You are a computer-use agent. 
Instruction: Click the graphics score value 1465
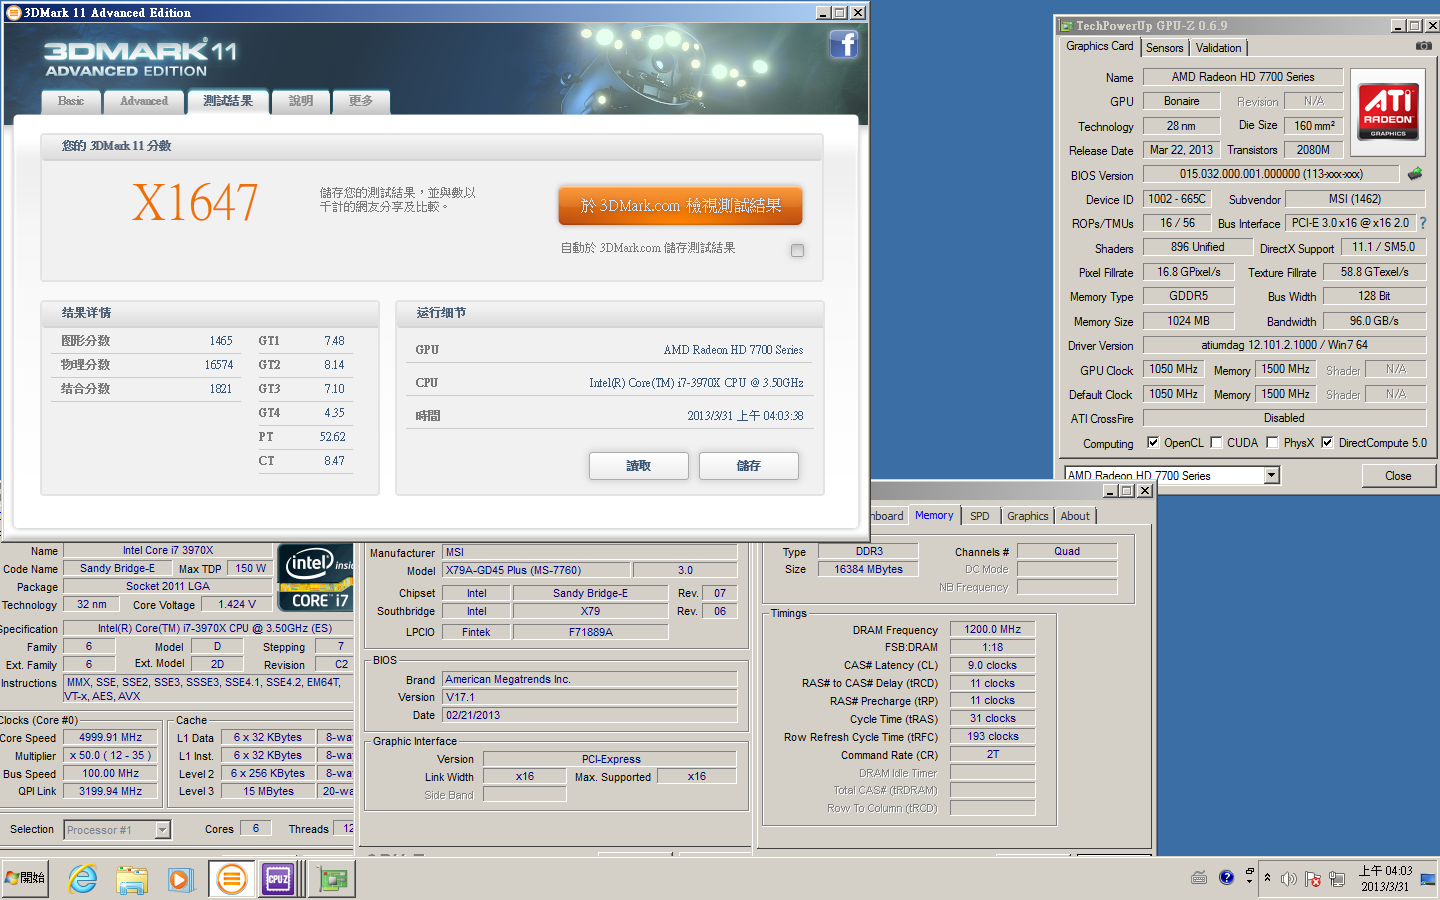221,341
